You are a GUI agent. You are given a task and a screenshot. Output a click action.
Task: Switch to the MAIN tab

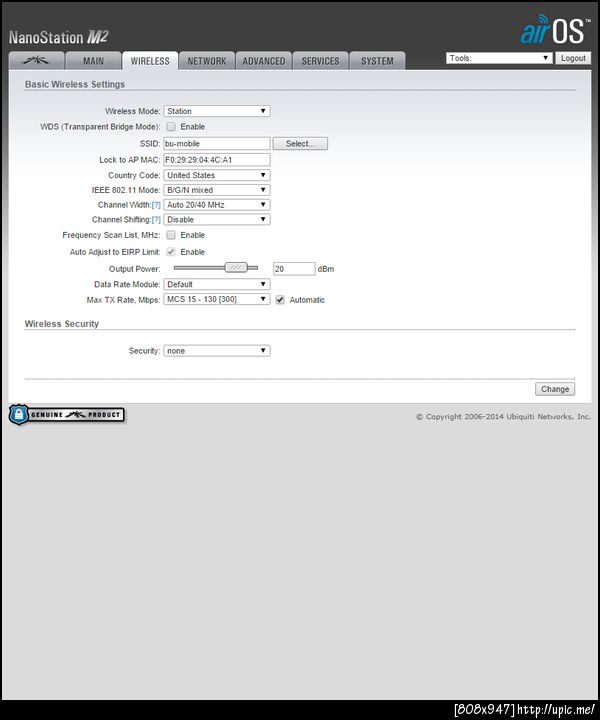[93, 61]
